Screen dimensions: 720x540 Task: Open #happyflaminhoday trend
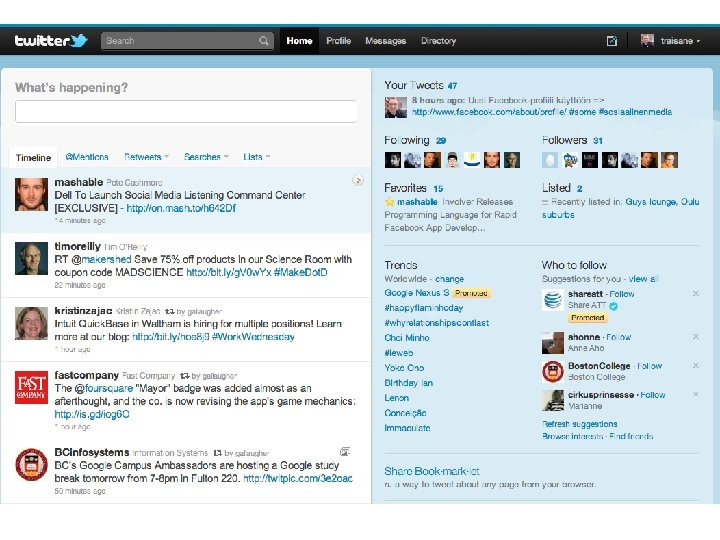(423, 308)
